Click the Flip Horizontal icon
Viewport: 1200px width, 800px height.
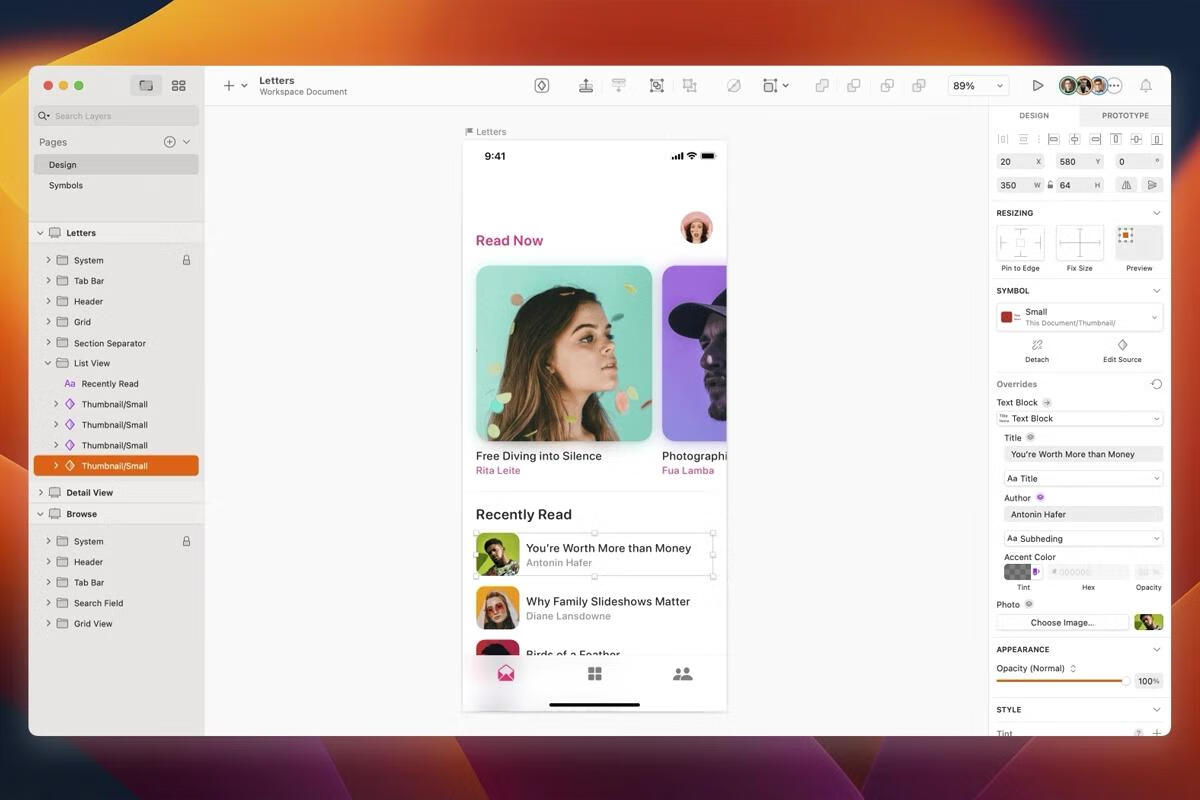point(1125,184)
